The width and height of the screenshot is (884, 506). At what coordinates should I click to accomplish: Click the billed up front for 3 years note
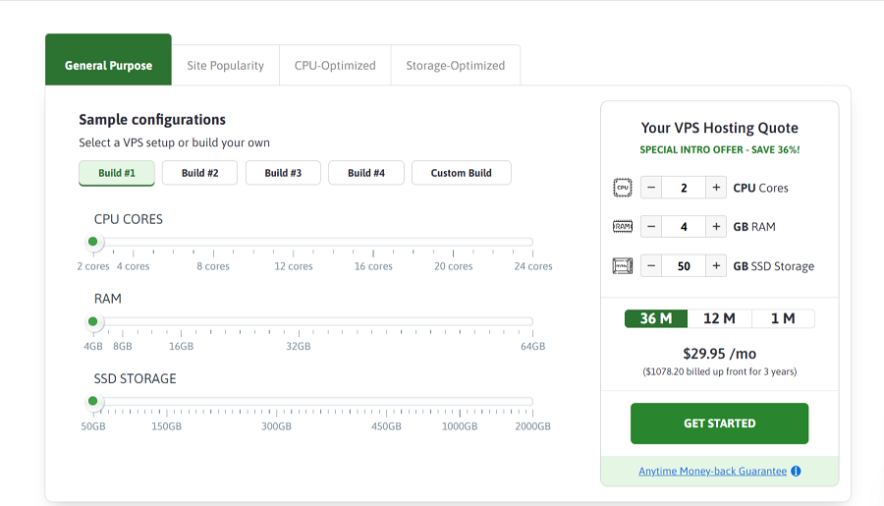click(719, 371)
